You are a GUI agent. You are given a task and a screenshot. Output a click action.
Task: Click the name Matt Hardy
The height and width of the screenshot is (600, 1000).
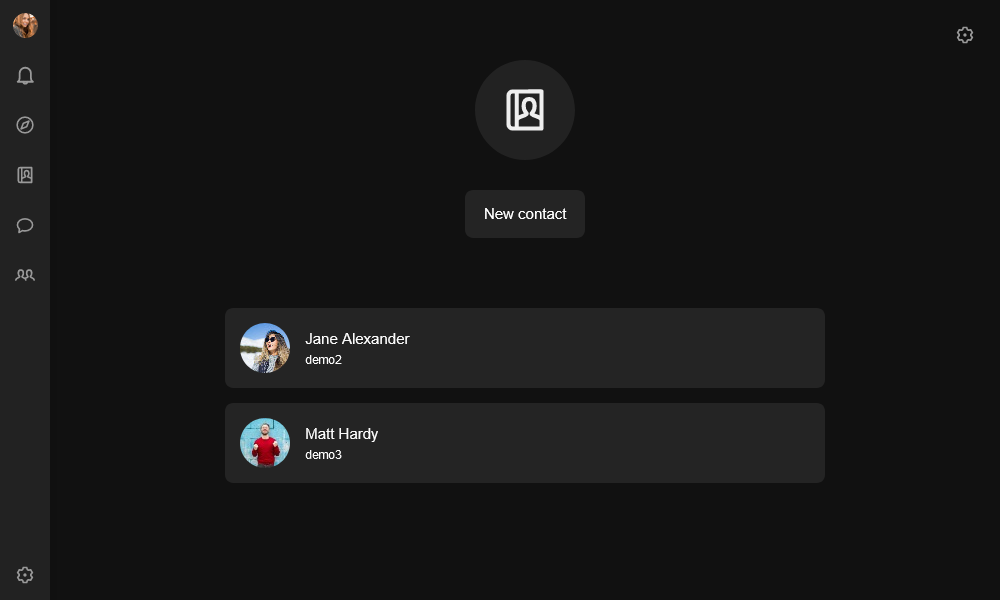341,434
